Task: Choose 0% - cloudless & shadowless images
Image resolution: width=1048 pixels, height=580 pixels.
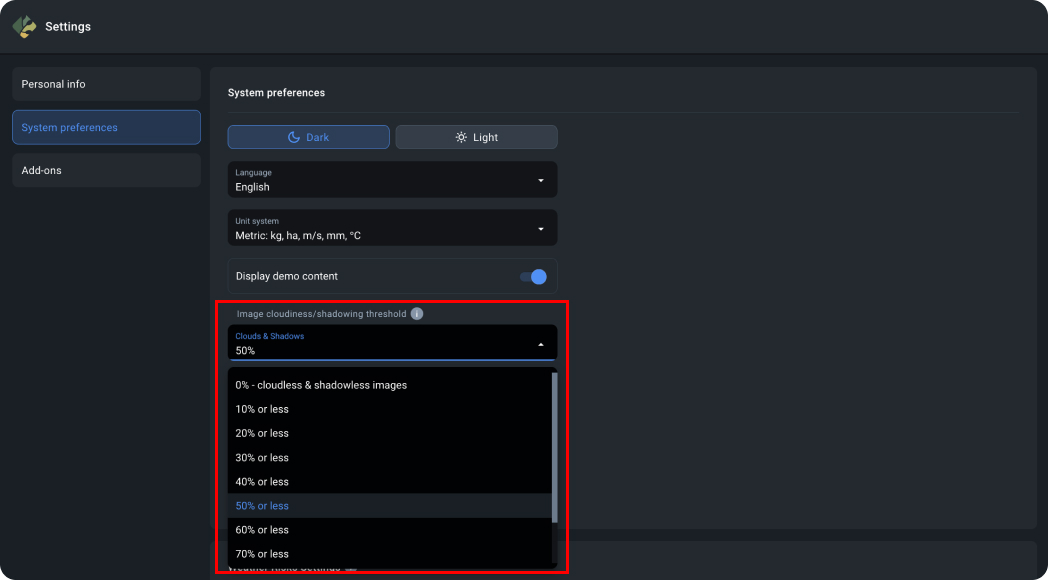Action: pyautogui.click(x=390, y=385)
